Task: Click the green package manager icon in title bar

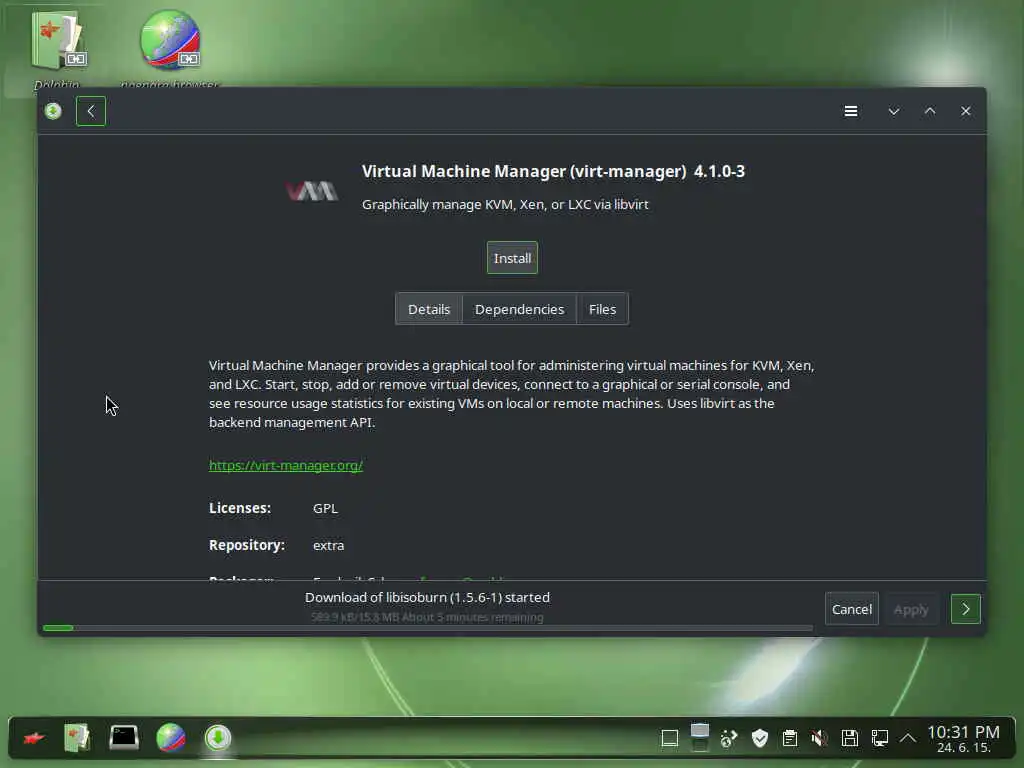Action: (x=54, y=111)
